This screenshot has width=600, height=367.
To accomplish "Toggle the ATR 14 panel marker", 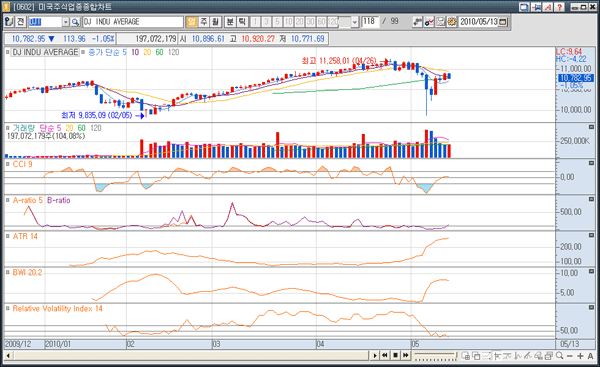I will tap(7, 236).
